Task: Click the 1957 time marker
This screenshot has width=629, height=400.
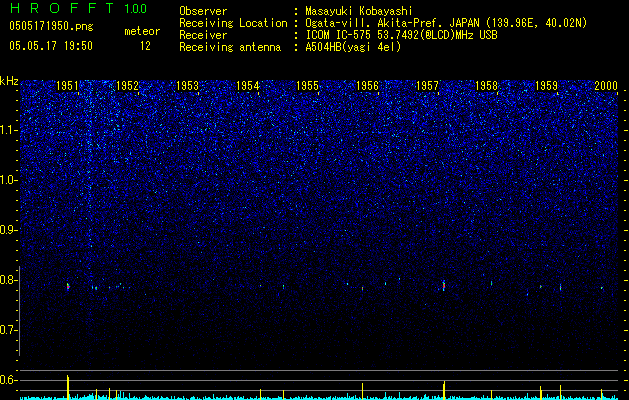Action: [x=427, y=85]
